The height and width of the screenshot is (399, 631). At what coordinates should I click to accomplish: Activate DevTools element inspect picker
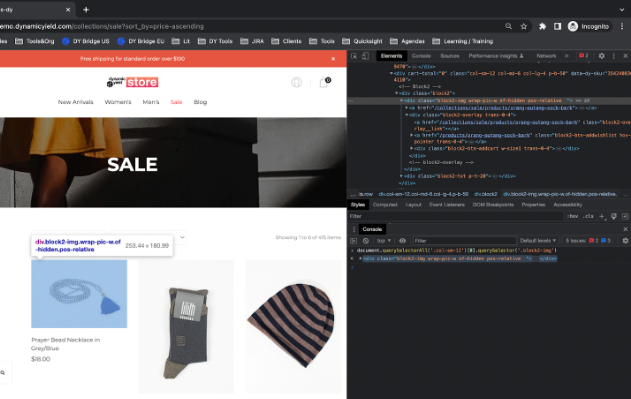pyautogui.click(x=354, y=56)
